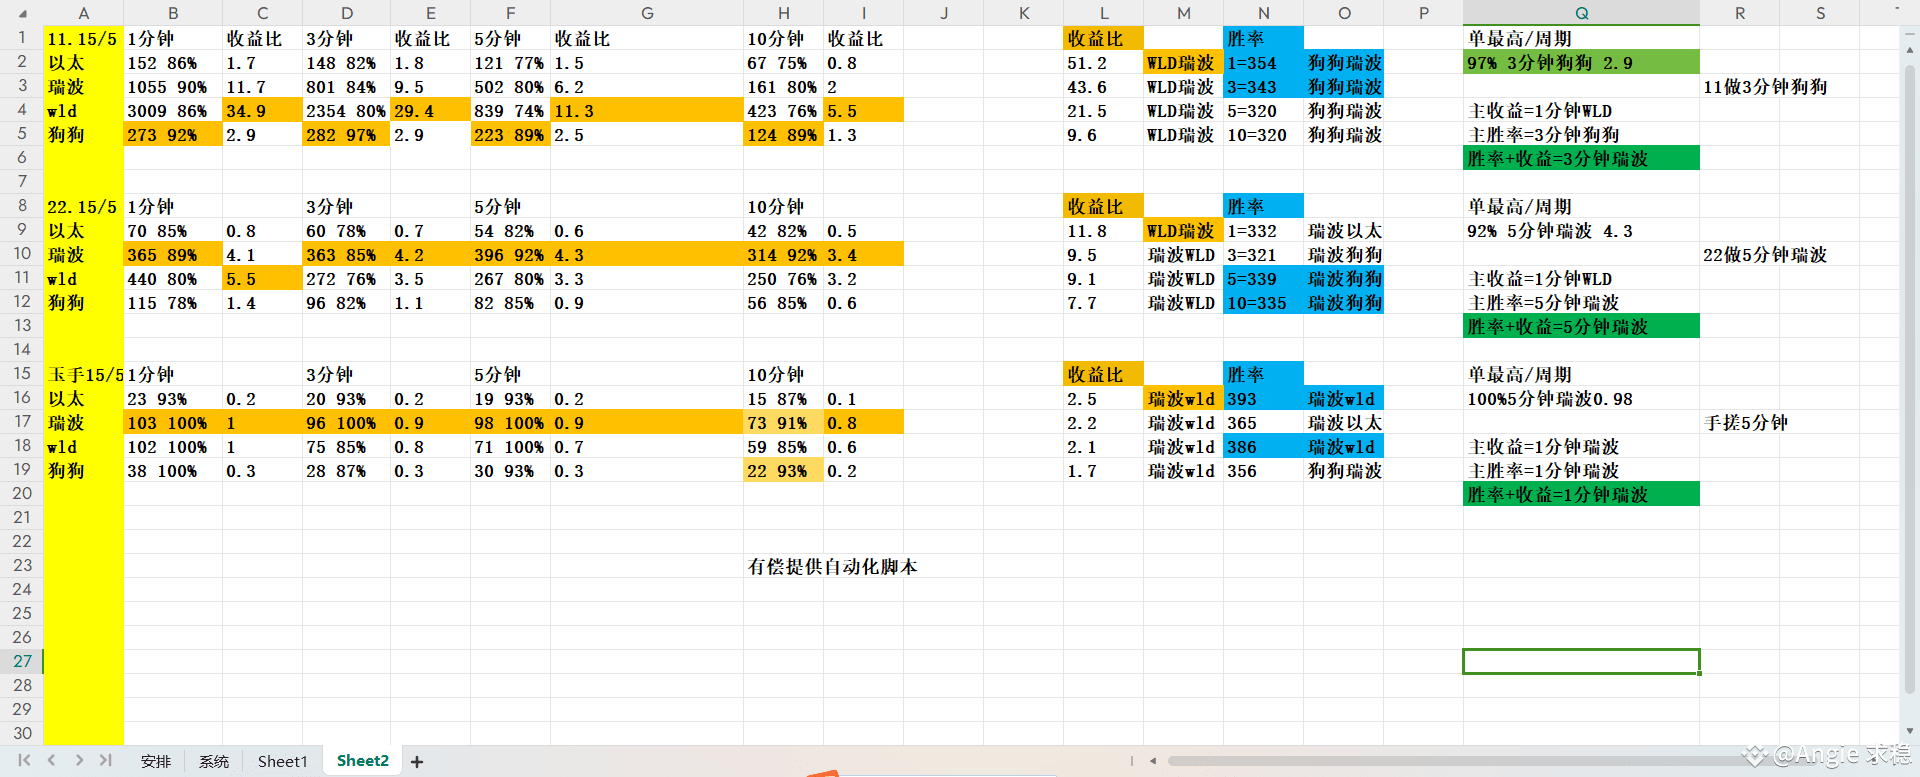
Task: Click the blue cell 3=343
Action: (1264, 86)
